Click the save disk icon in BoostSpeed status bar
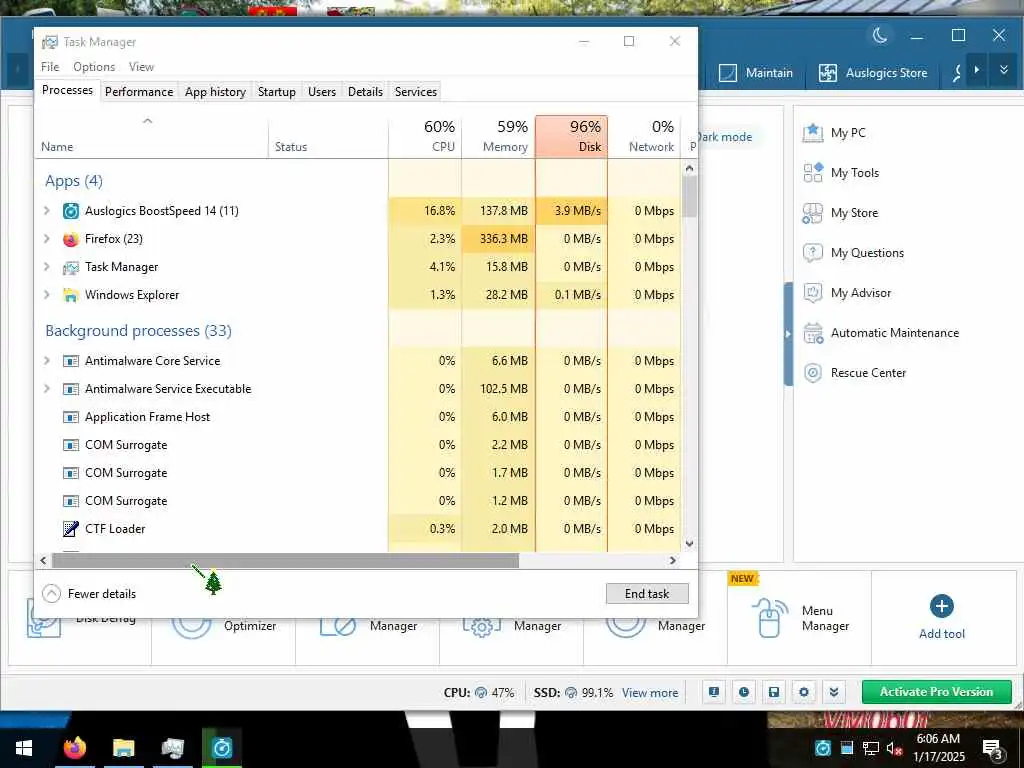Screen dimensions: 1024x768 774,692
